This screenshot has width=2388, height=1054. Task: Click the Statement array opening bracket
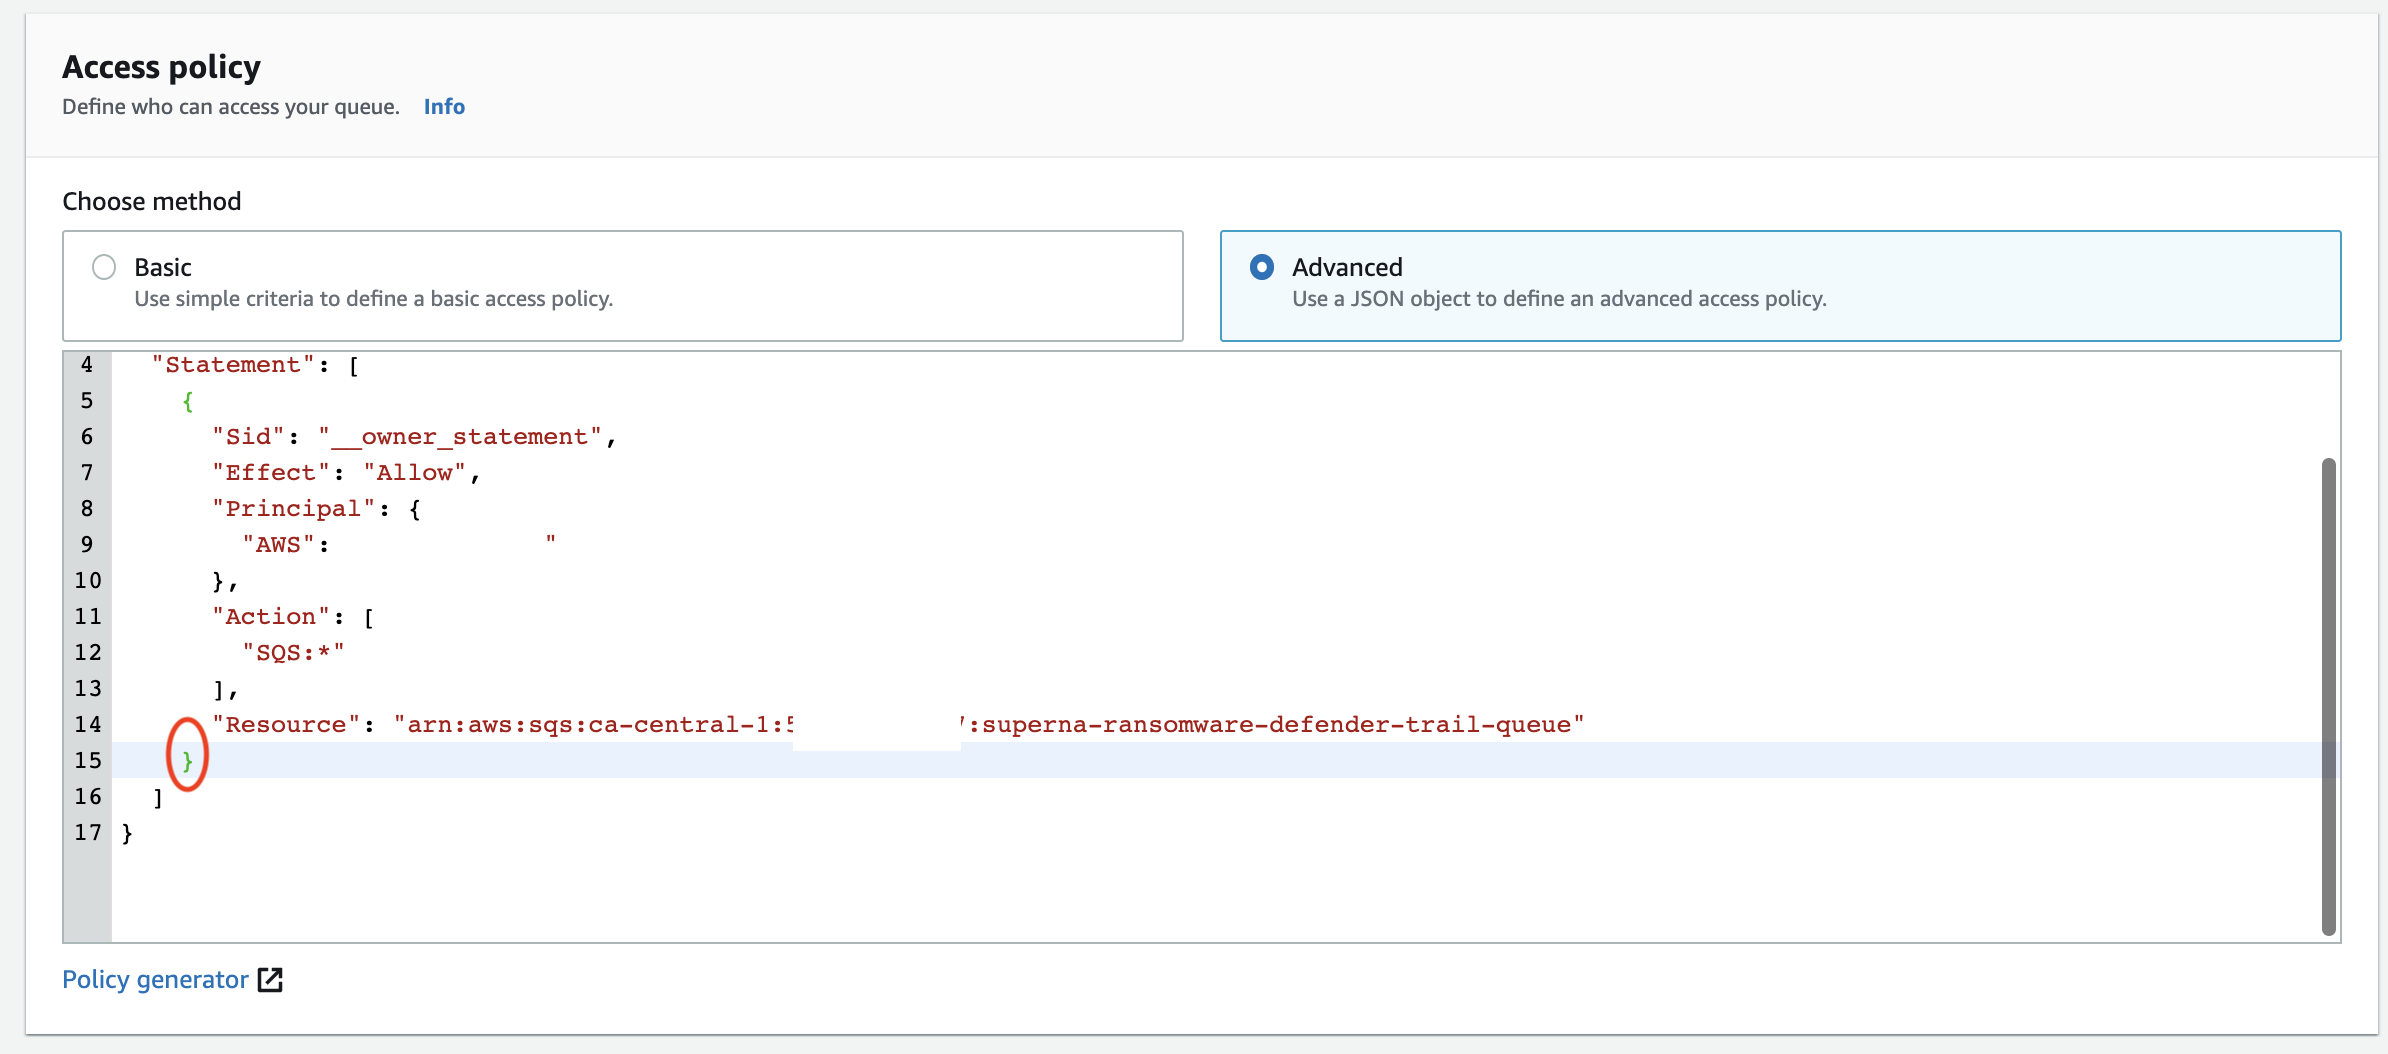click(x=354, y=364)
